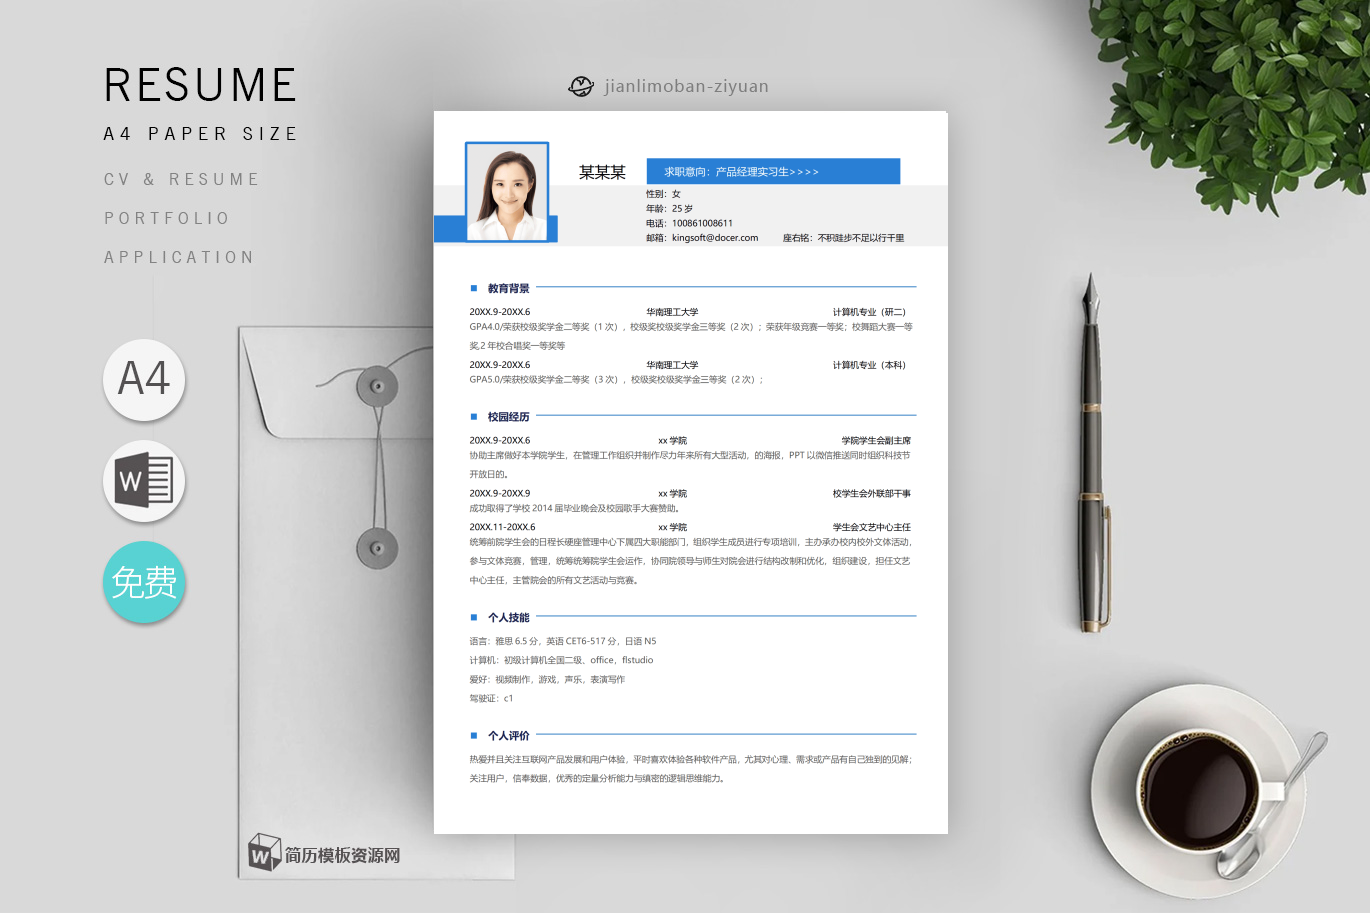Click the 语言: 雅思 6.5 分 skills line
The width and height of the screenshot is (1370, 913).
click(563, 641)
